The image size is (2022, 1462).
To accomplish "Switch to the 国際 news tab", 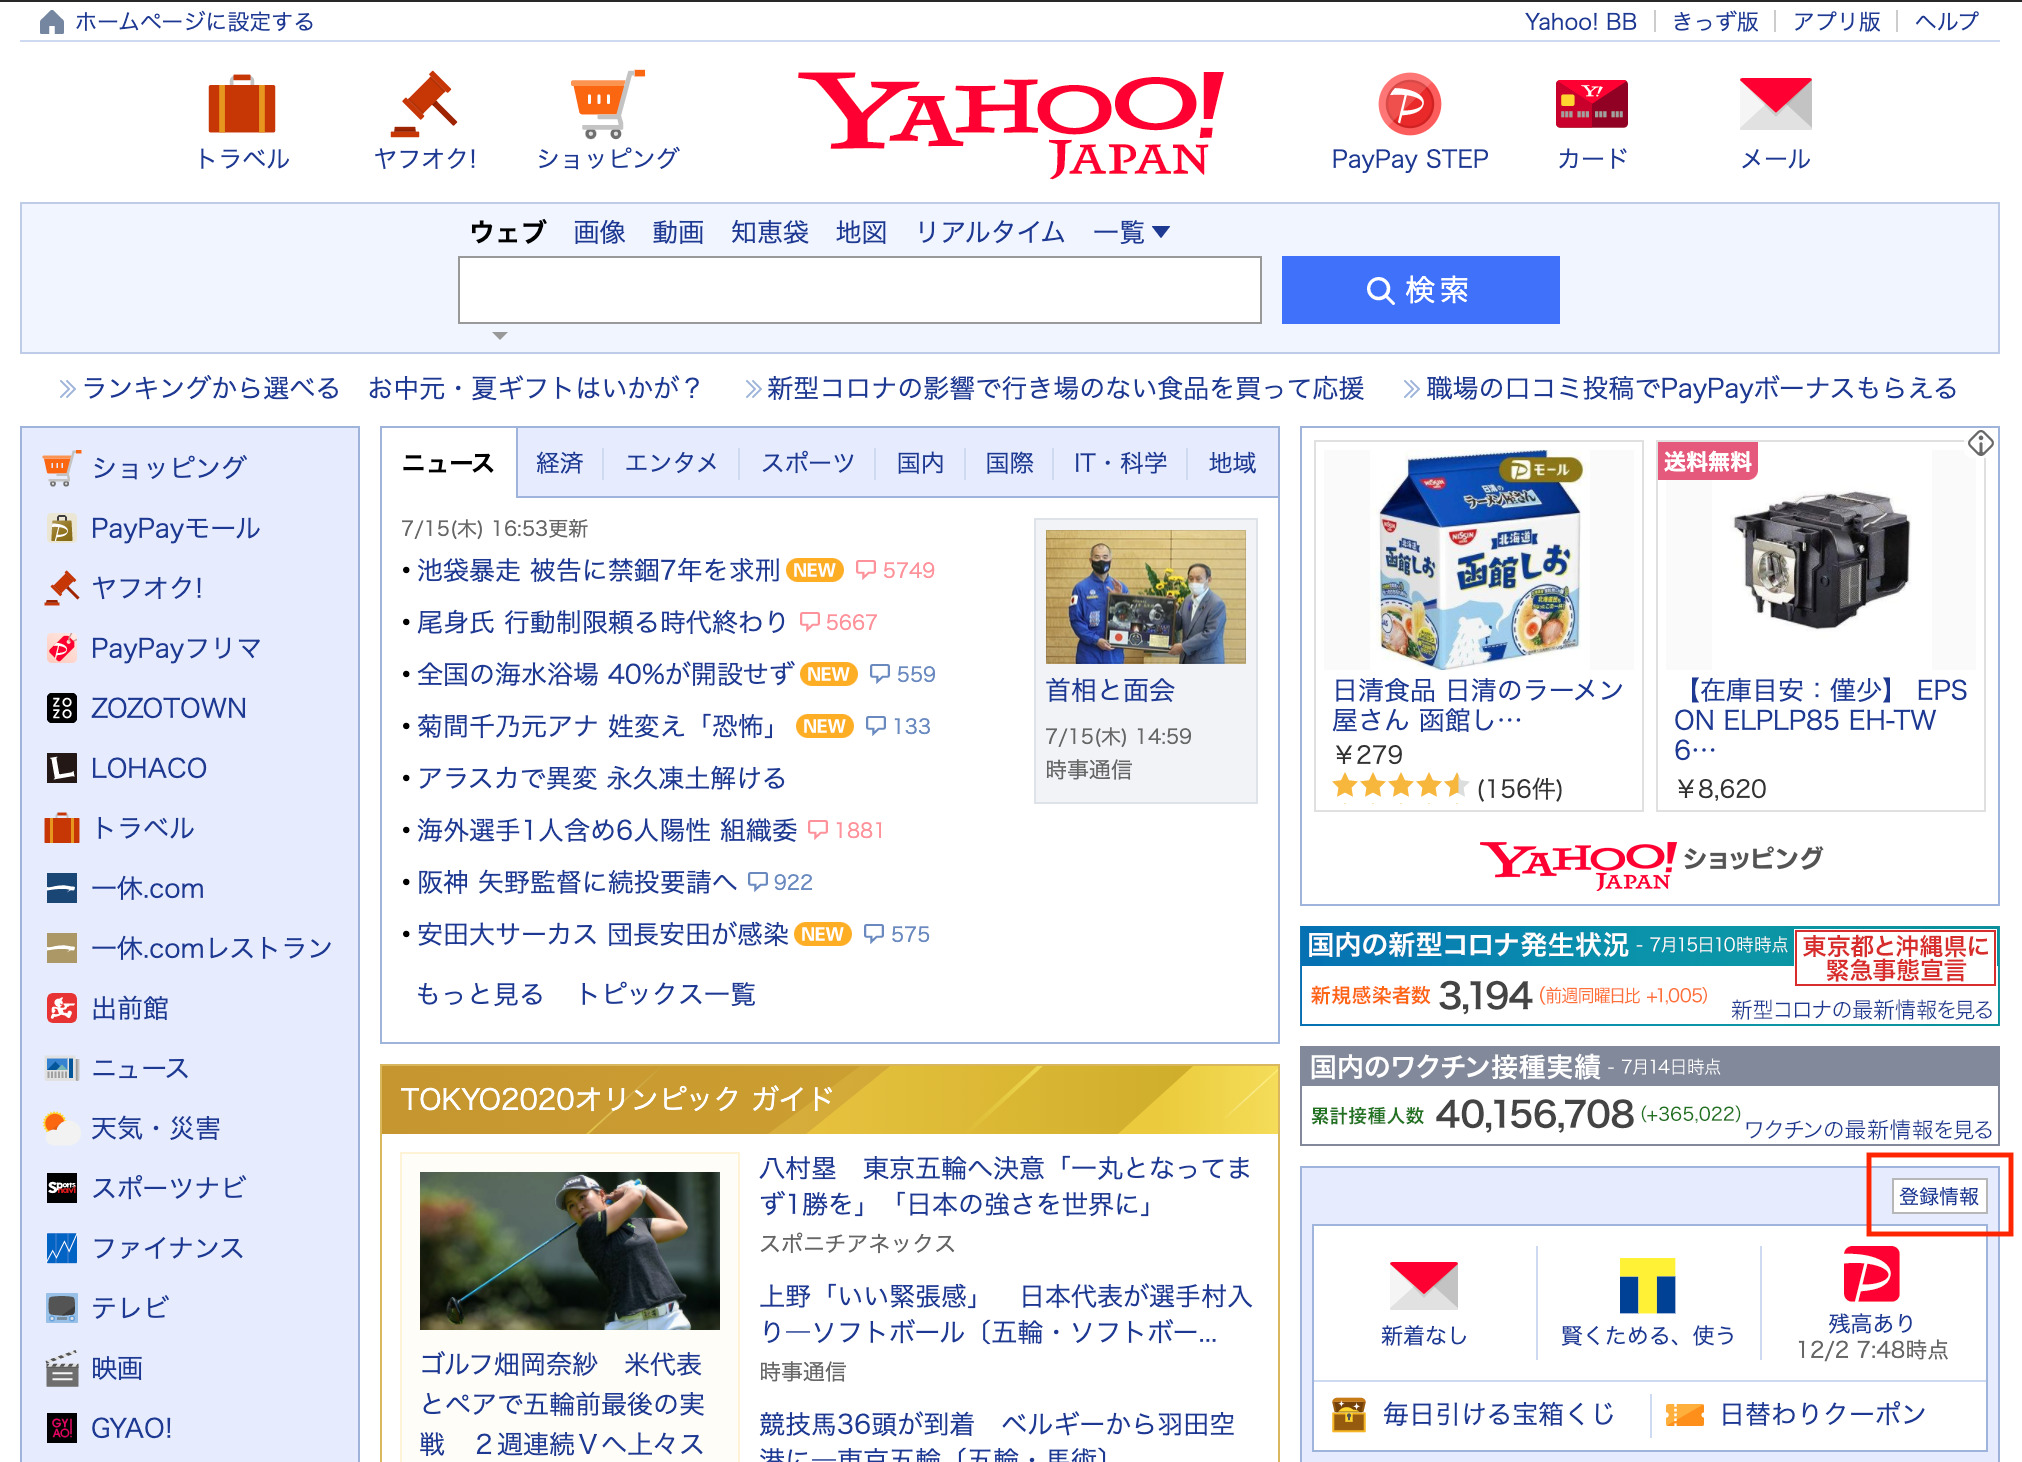I will point(1010,463).
